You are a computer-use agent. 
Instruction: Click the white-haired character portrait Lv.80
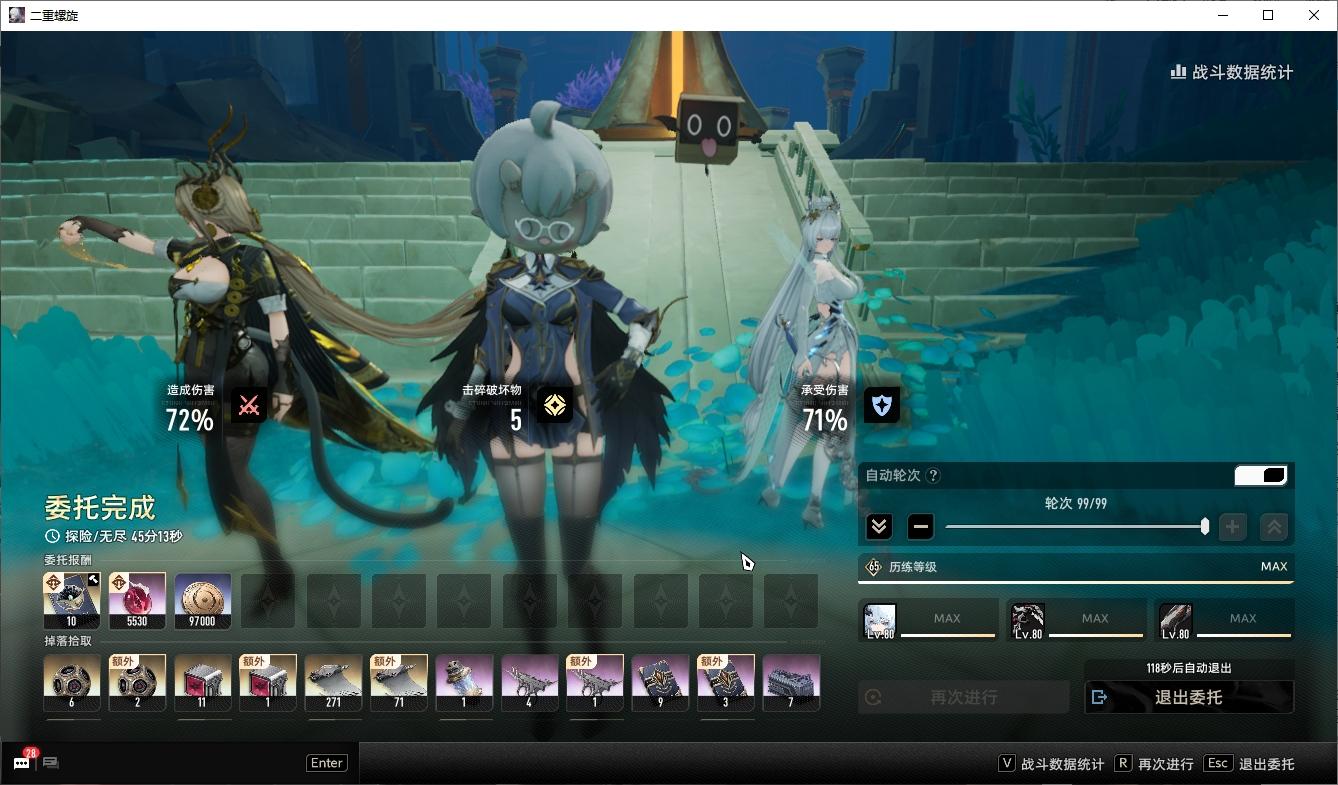880,620
